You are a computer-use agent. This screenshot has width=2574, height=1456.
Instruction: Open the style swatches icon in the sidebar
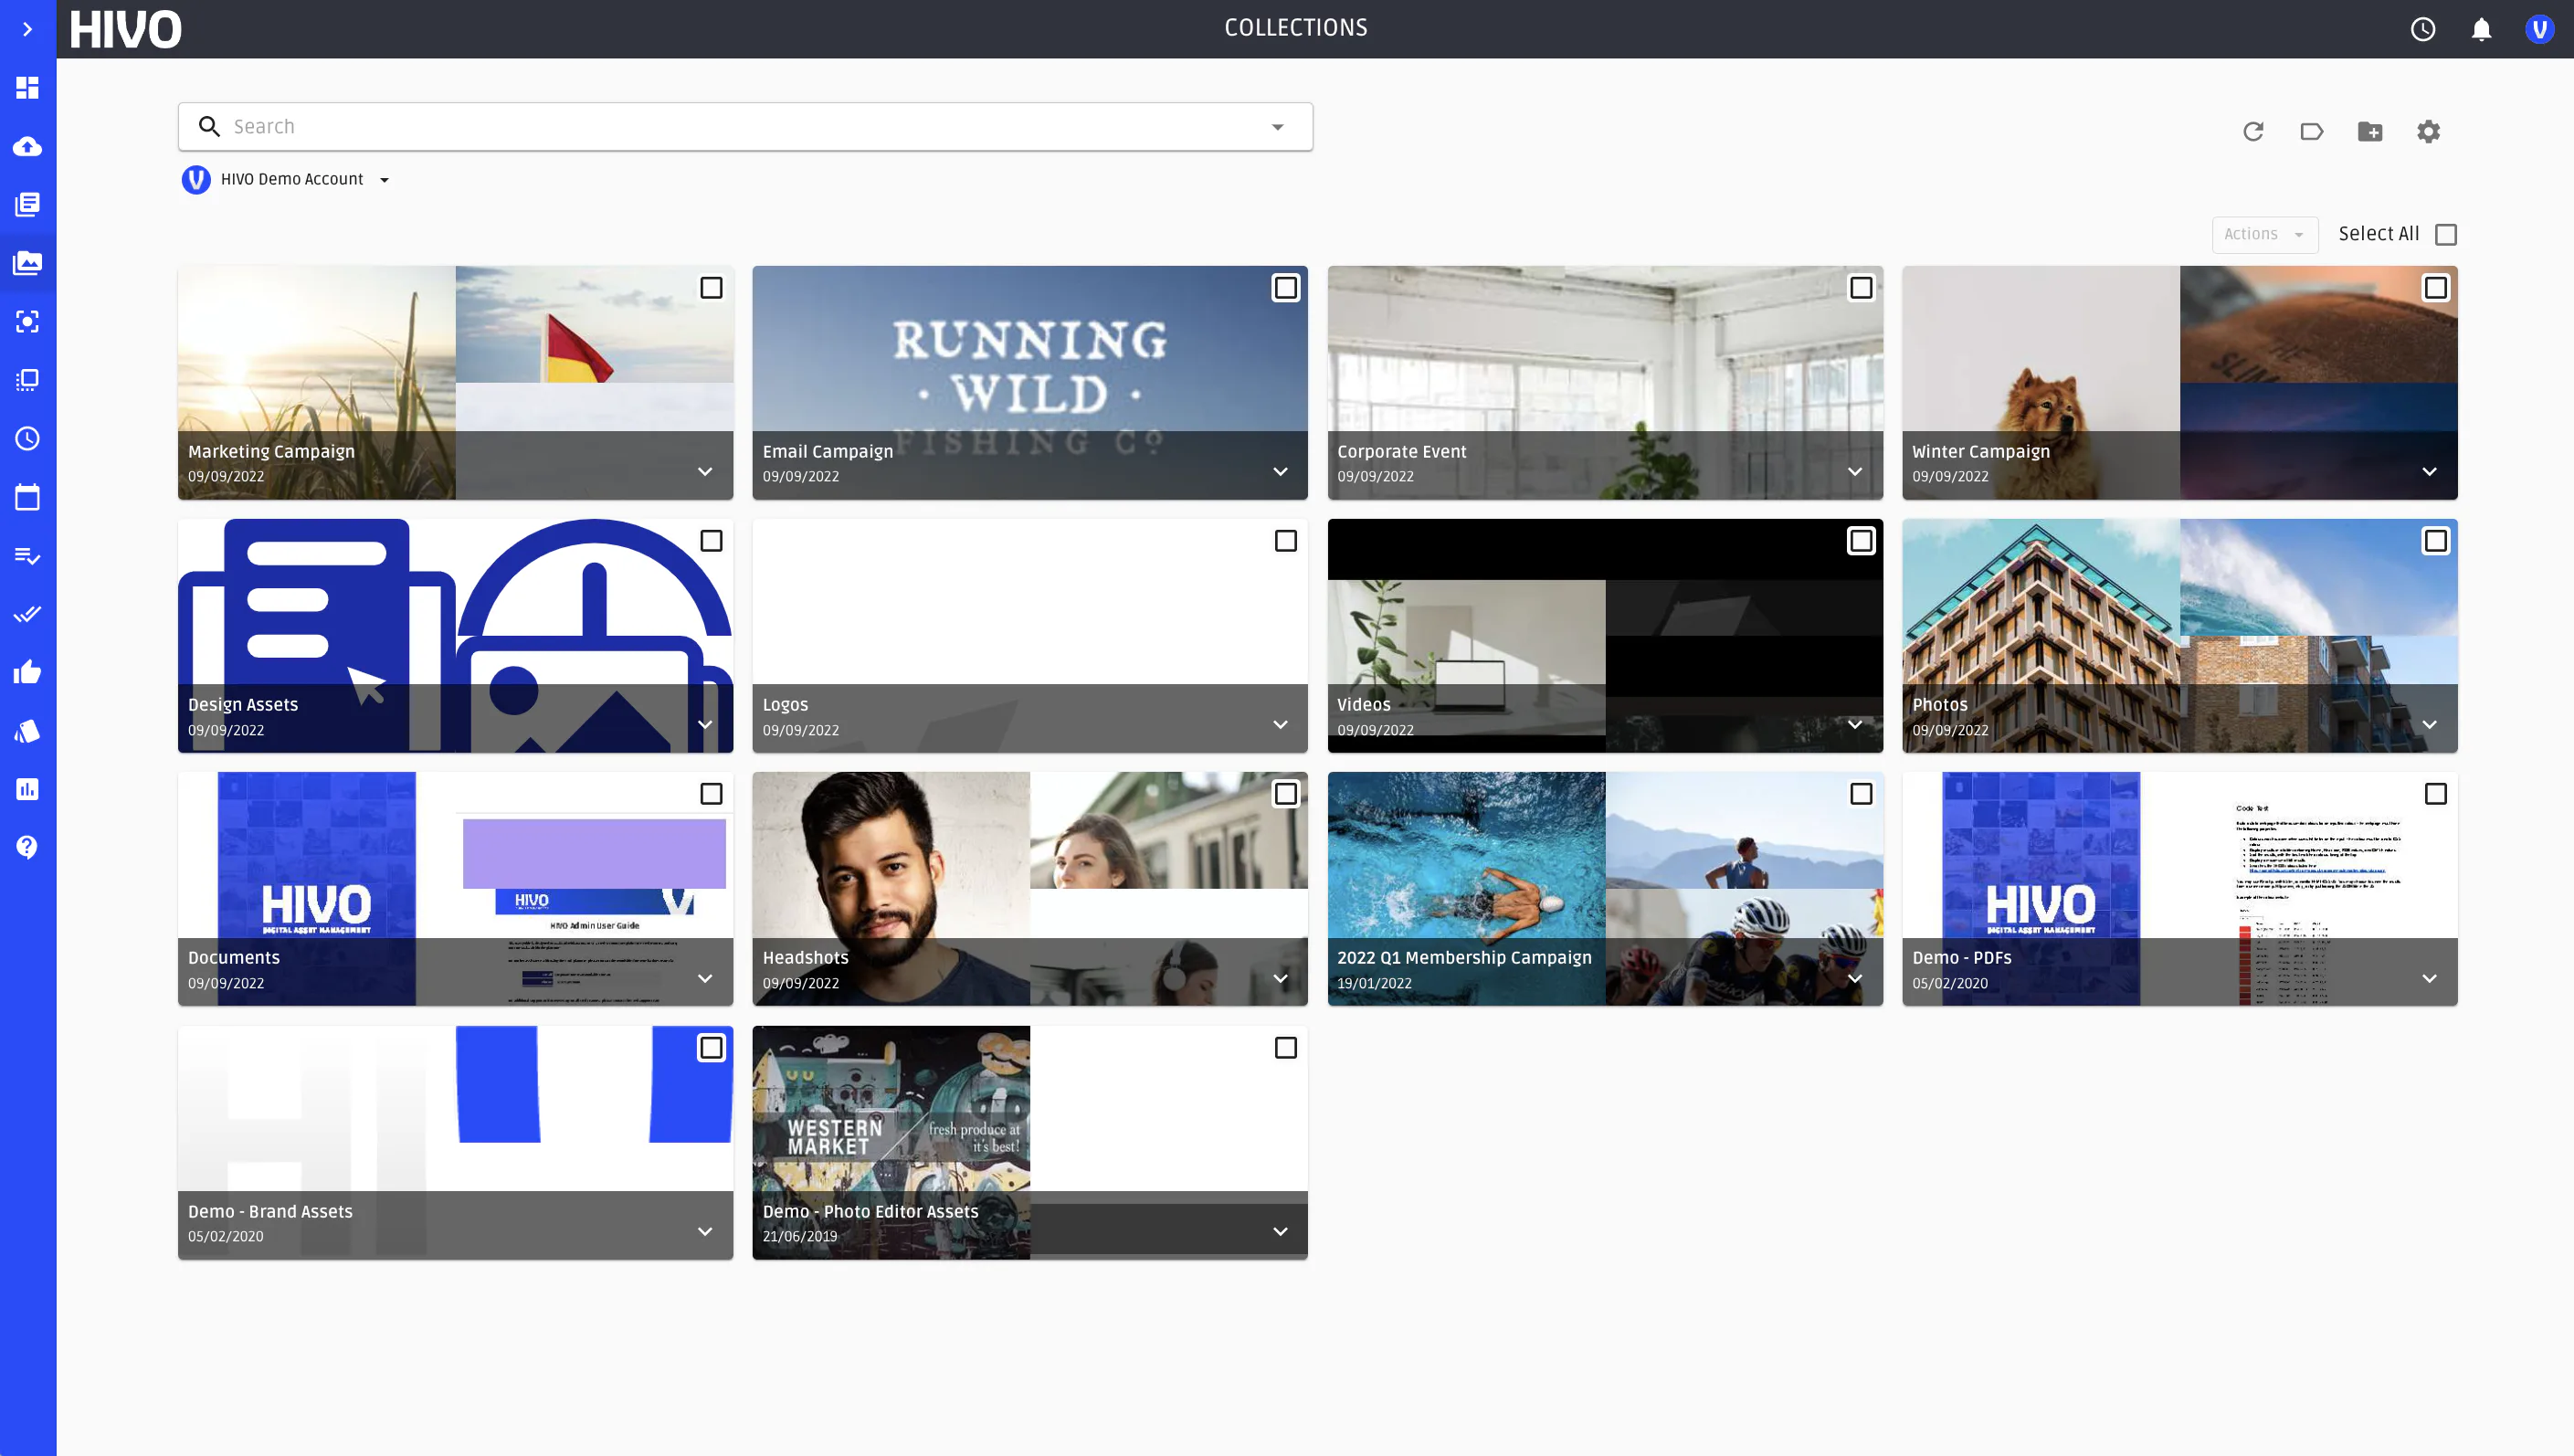[27, 731]
